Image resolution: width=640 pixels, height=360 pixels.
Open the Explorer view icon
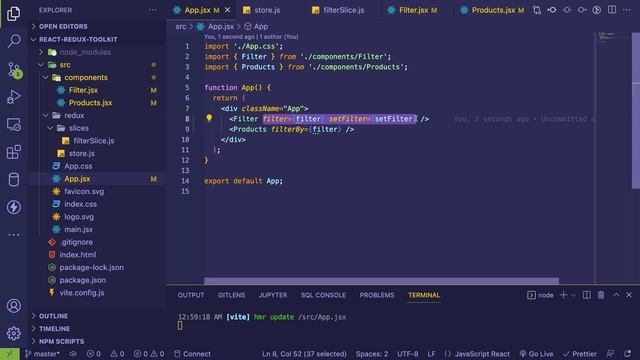pyautogui.click(x=13, y=13)
